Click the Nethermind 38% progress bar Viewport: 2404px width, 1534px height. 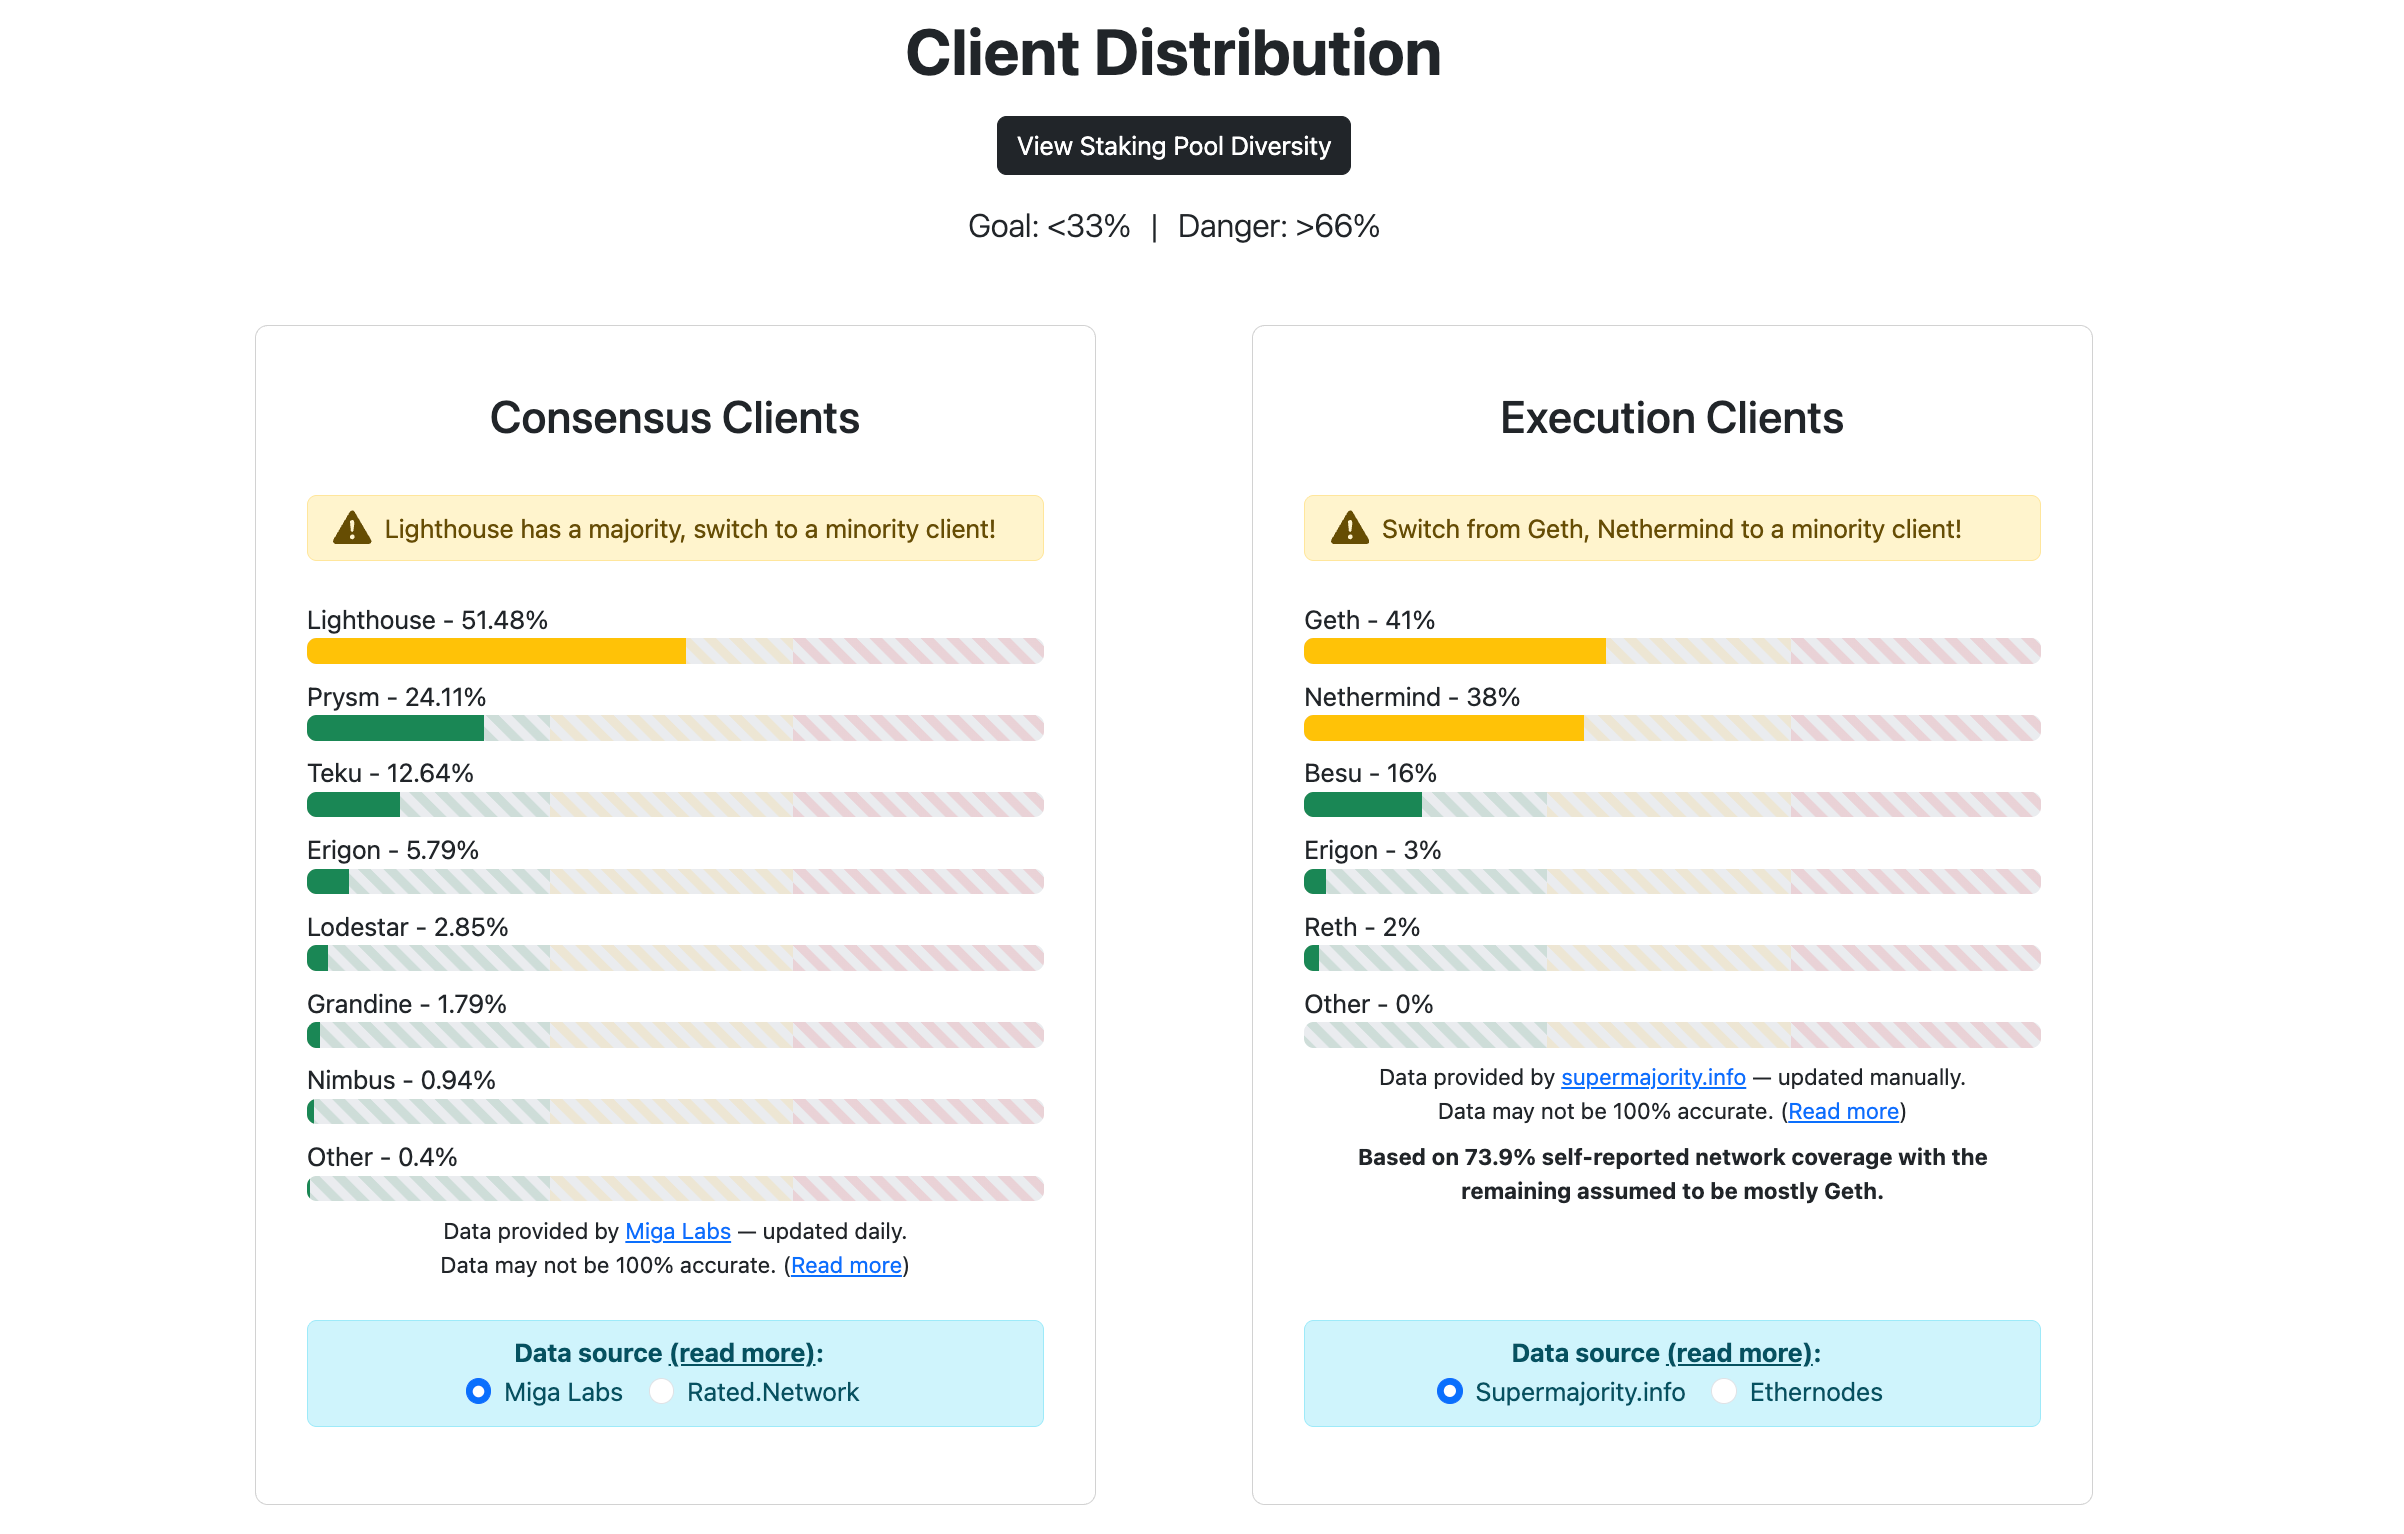1672,728
